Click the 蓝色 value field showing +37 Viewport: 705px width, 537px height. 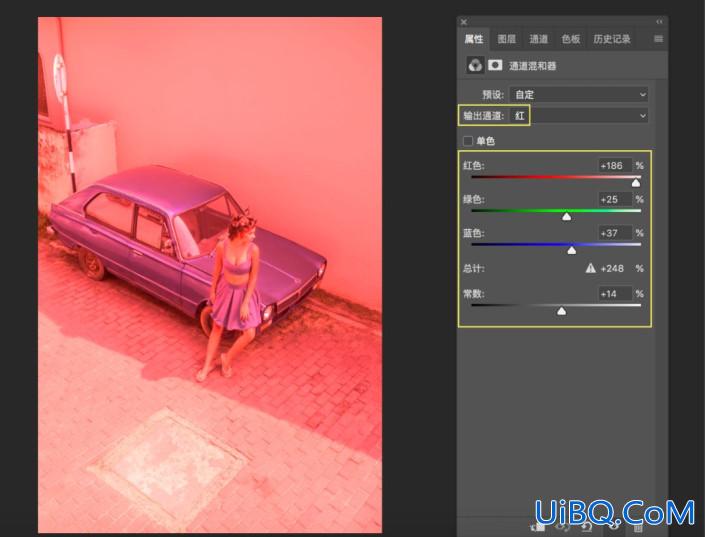(615, 233)
